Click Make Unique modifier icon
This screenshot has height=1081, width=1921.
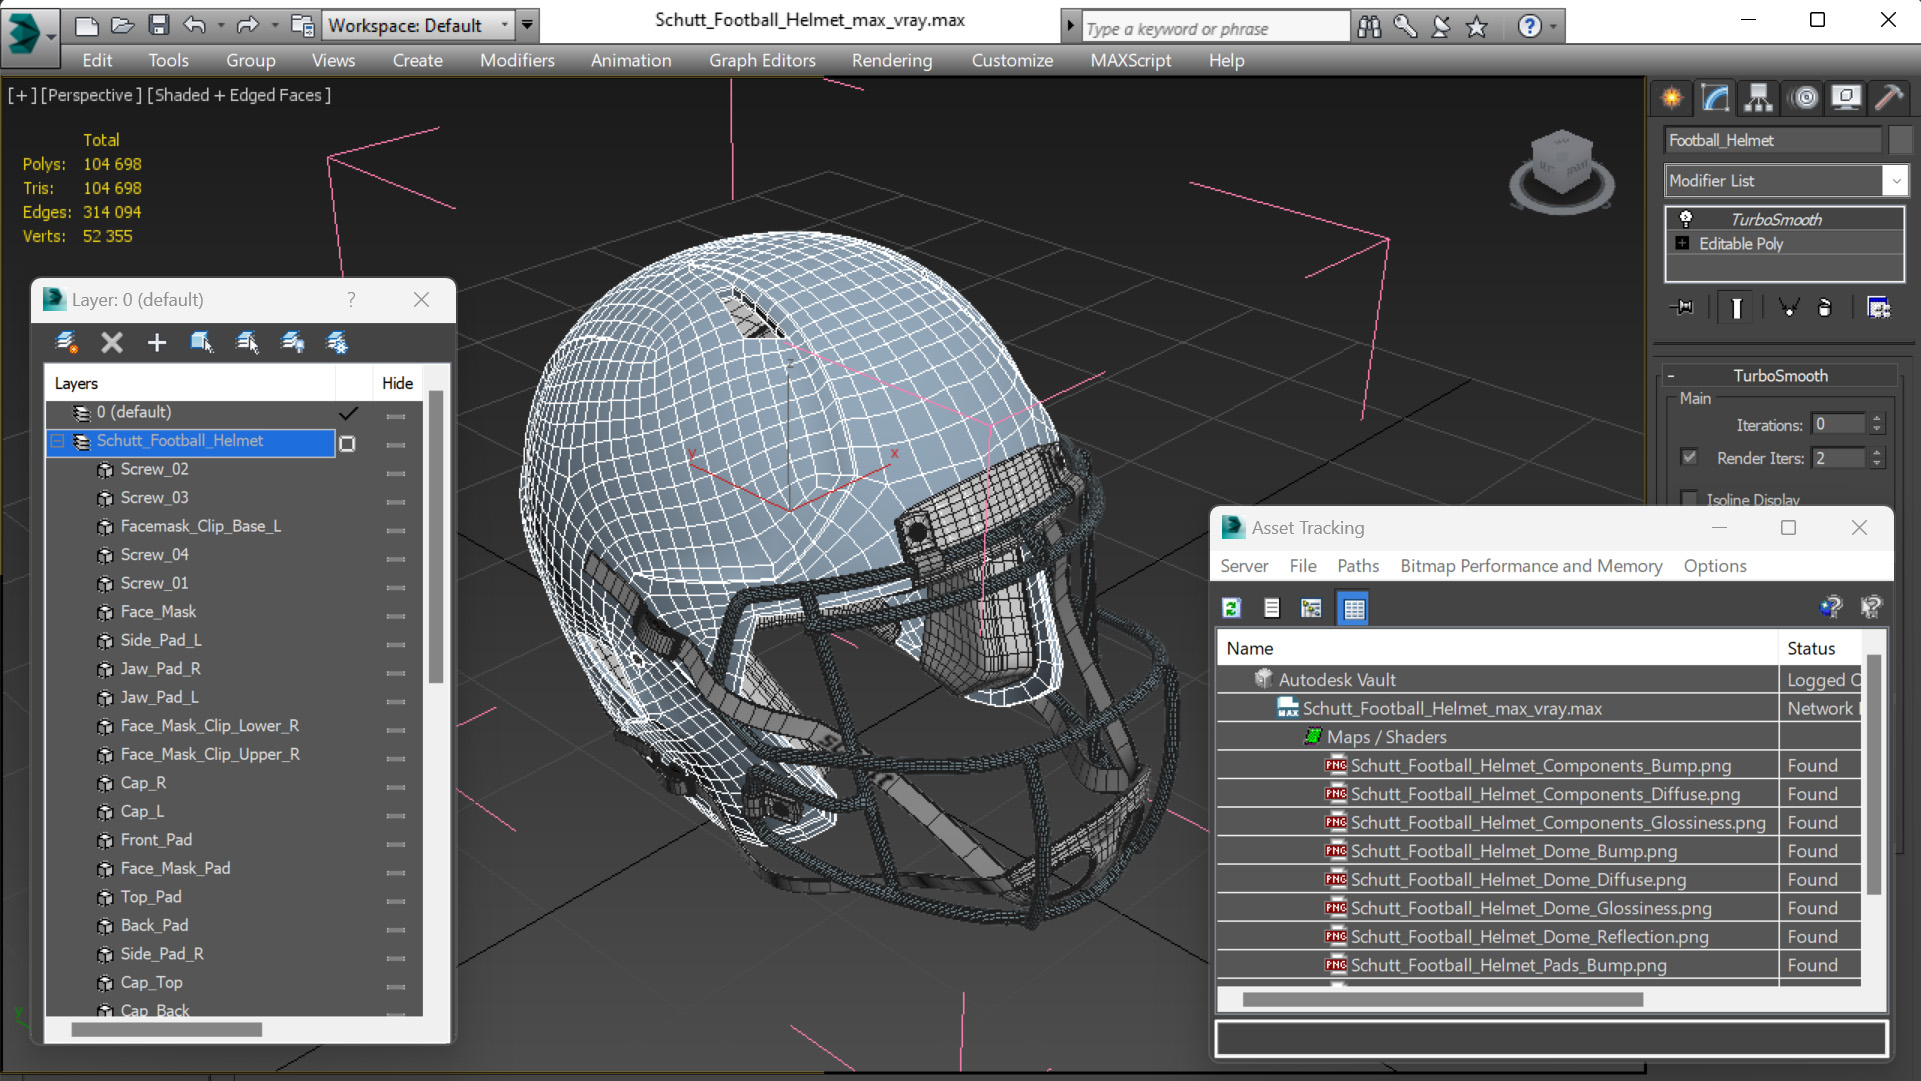tap(1788, 308)
